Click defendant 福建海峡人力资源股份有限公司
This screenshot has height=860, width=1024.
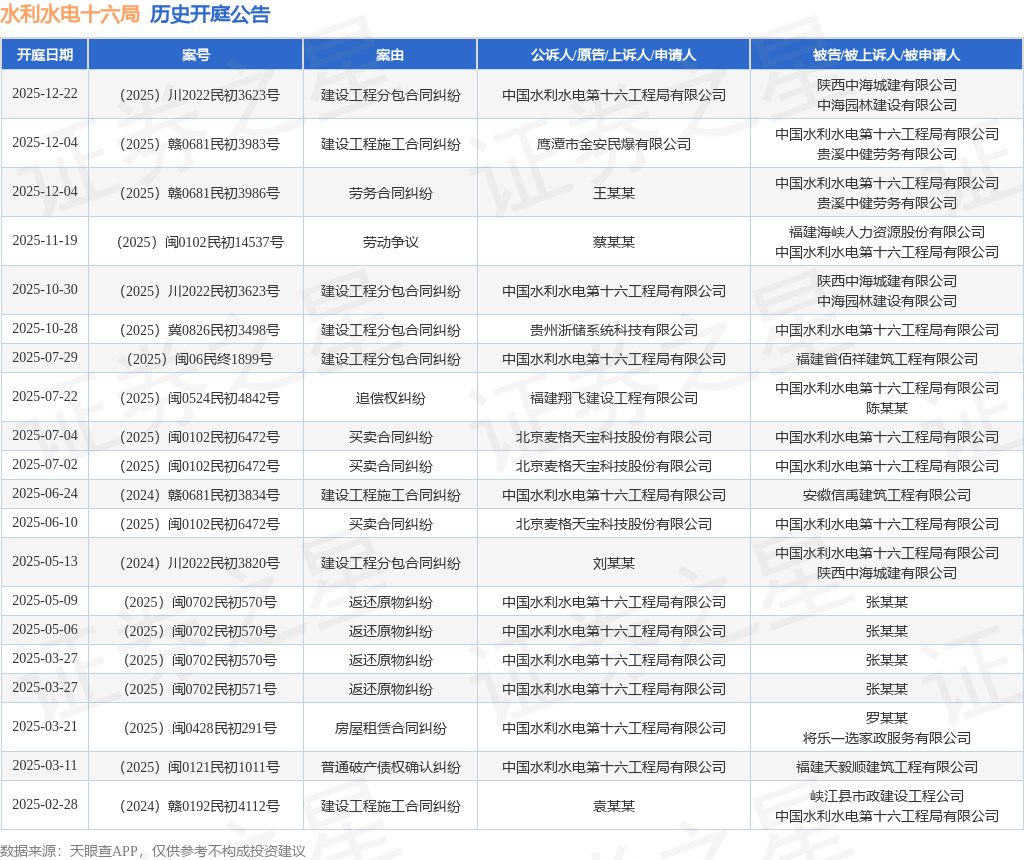[x=887, y=232]
